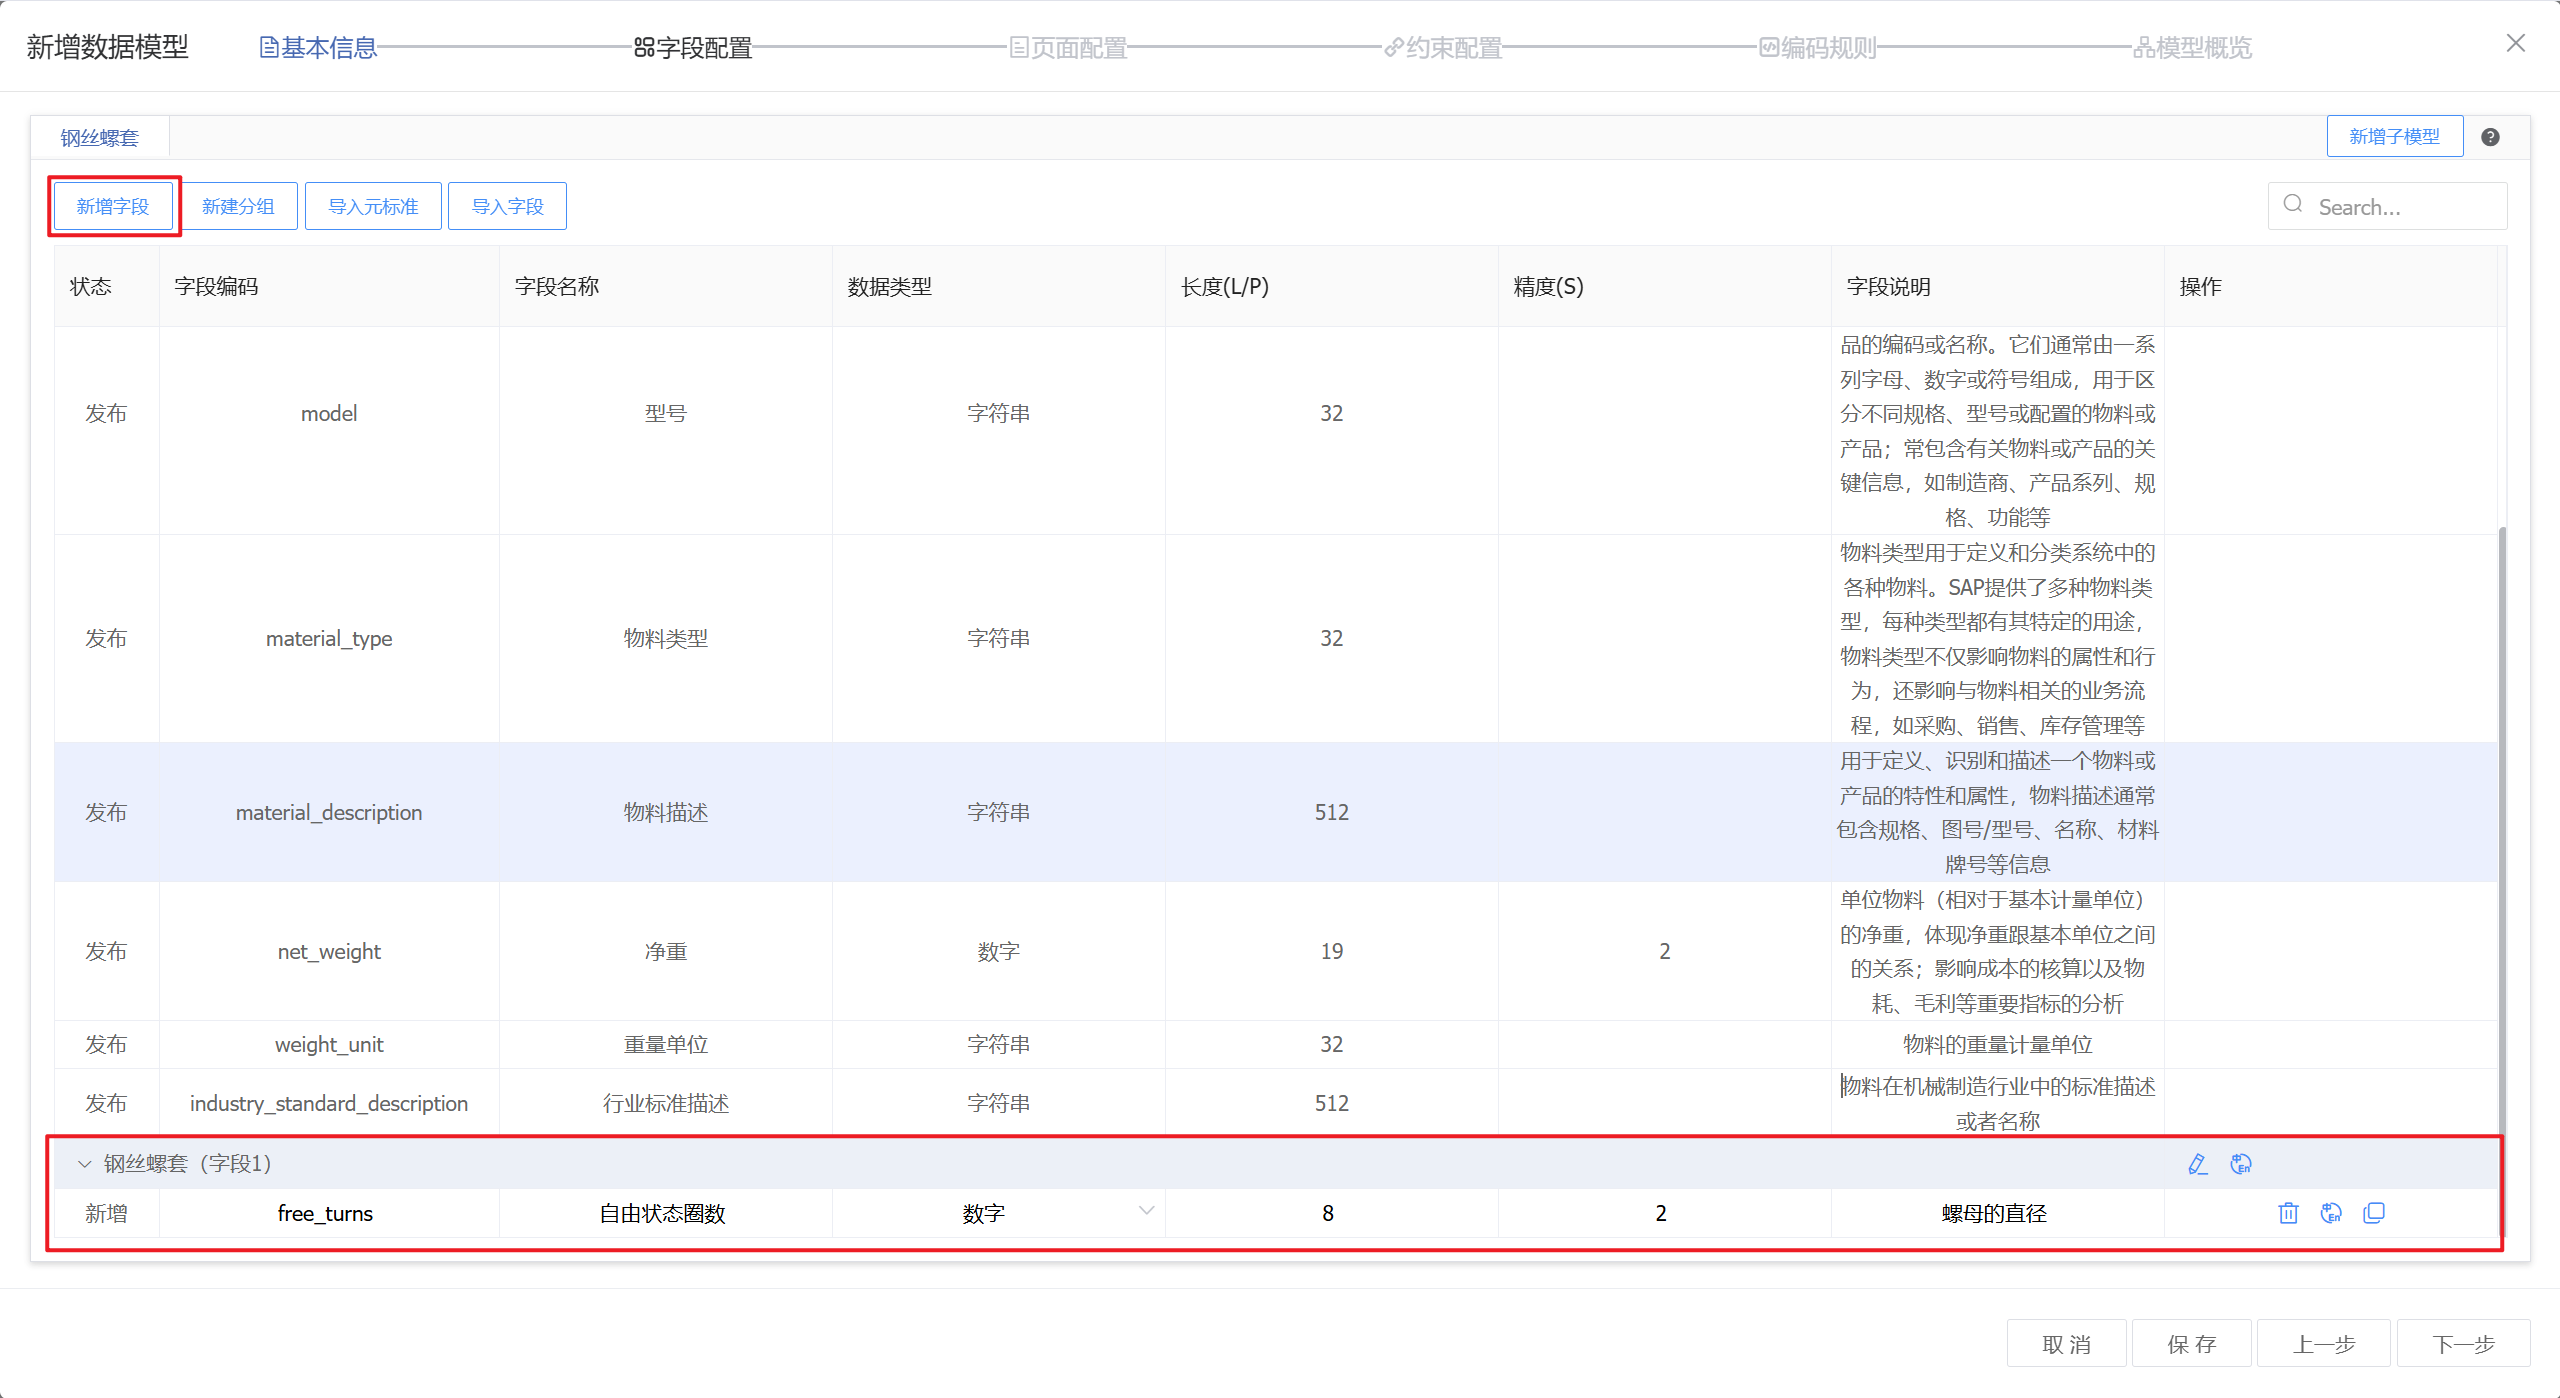Click the search magnifier icon

tap(2293, 205)
